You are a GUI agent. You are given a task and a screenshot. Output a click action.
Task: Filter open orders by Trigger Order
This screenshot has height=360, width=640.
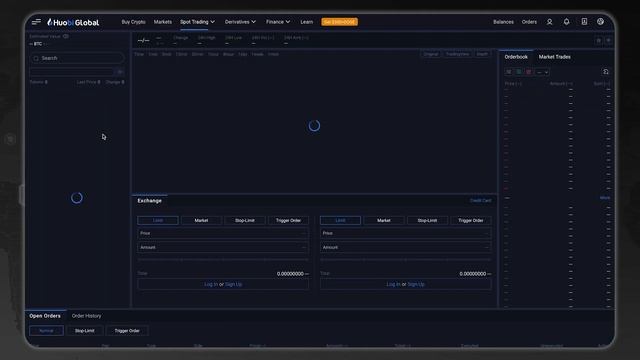click(x=127, y=331)
